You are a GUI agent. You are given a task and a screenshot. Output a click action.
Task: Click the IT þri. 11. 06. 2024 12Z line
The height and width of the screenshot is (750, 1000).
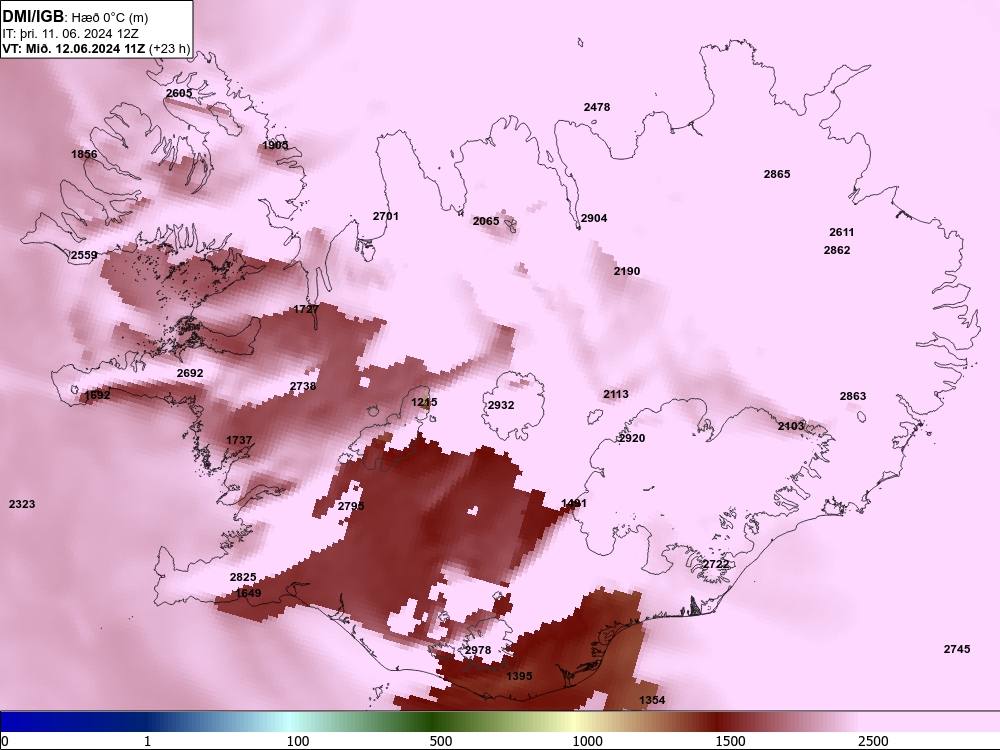(x=70, y=33)
